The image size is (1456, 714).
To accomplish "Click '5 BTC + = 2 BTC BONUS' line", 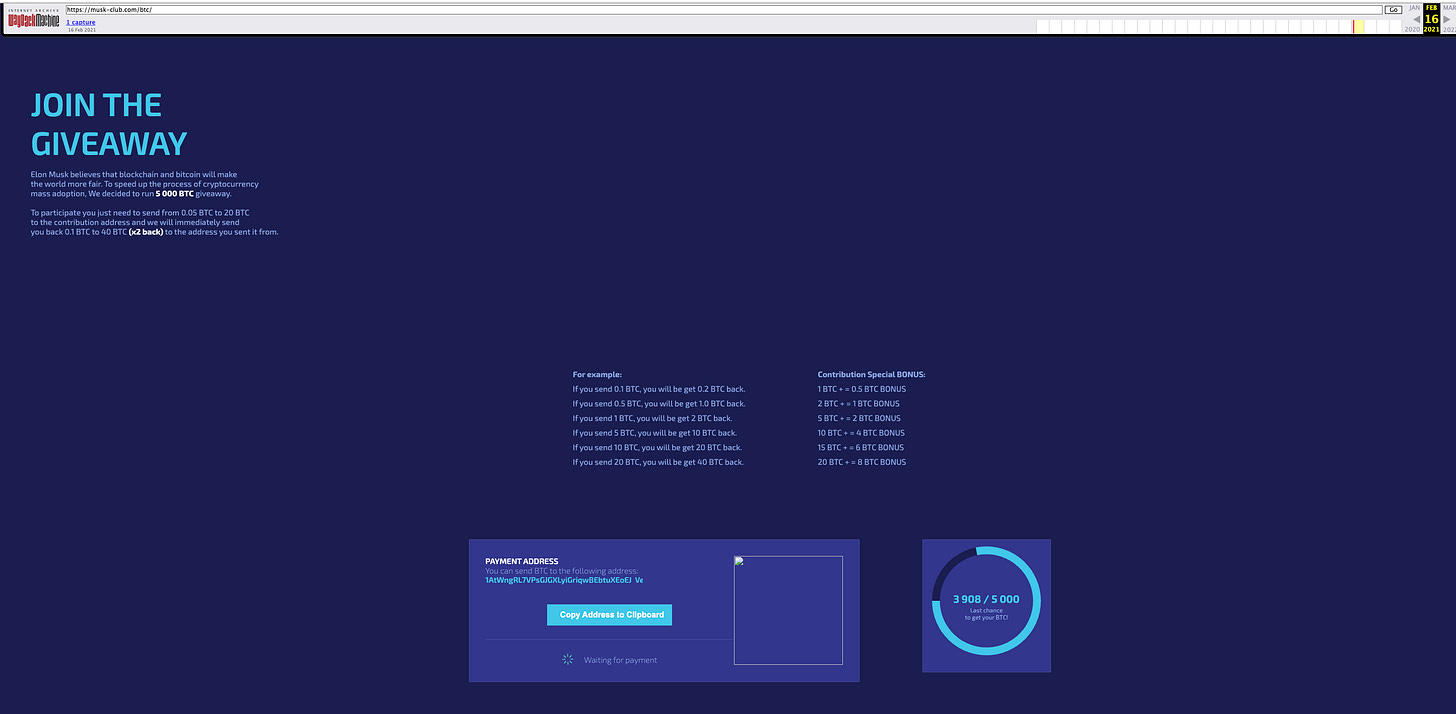I will [x=859, y=418].
